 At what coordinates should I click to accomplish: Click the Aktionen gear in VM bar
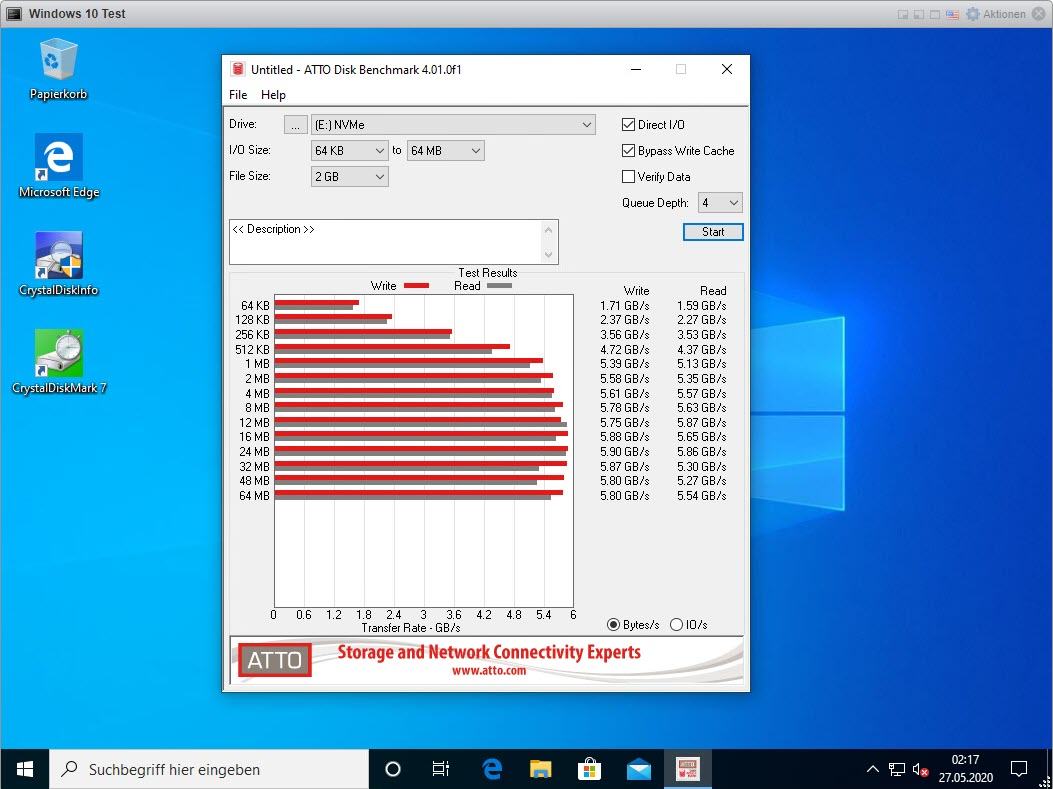(973, 13)
